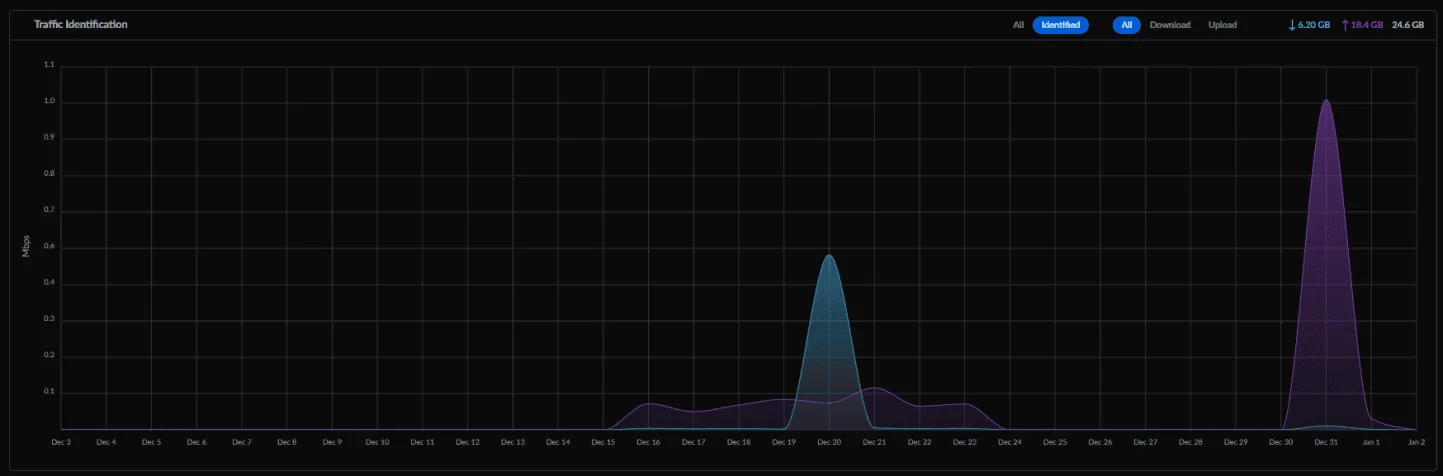Click the Dec 16 date label

[x=648, y=441]
